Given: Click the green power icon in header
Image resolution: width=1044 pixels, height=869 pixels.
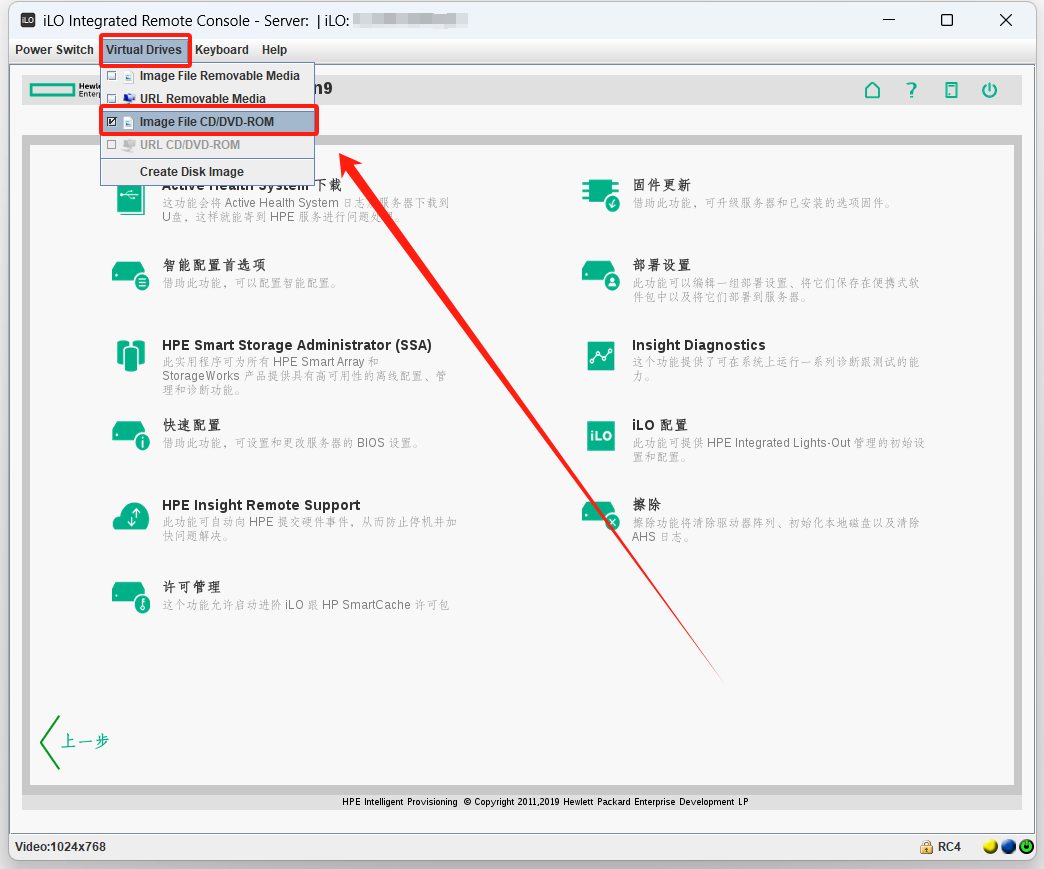Looking at the screenshot, I should coord(989,90).
